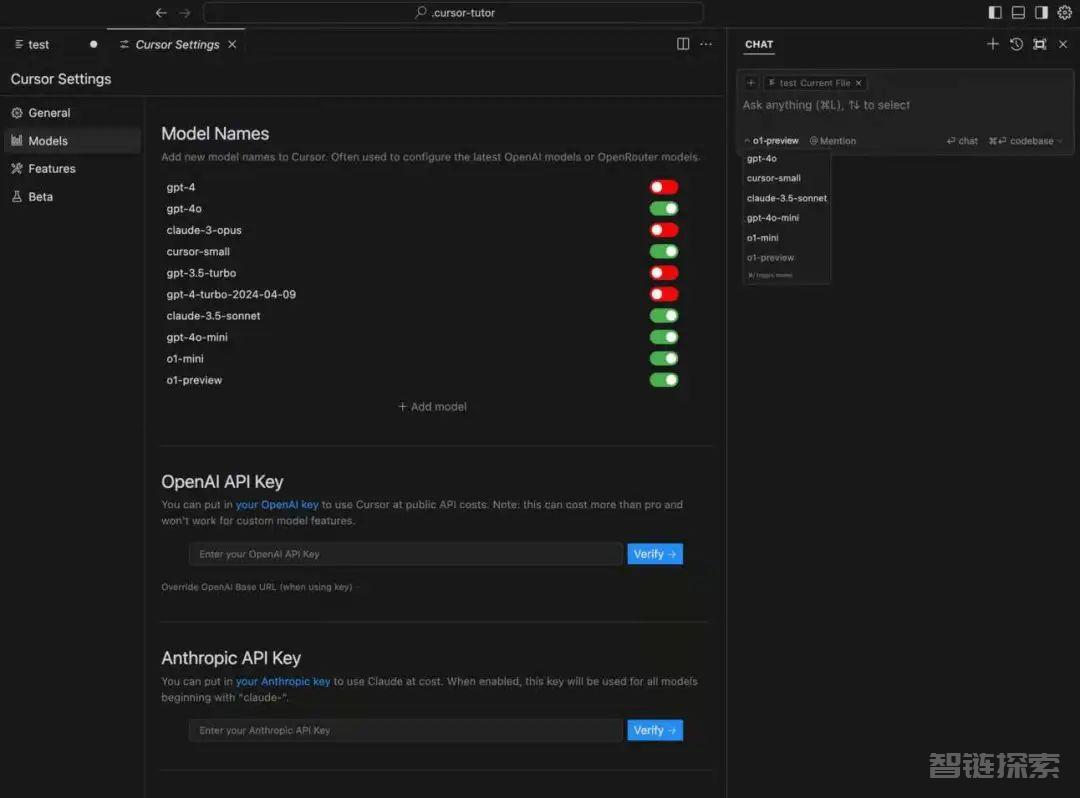Click the Mention button in chat
The height and width of the screenshot is (798, 1080).
833,140
